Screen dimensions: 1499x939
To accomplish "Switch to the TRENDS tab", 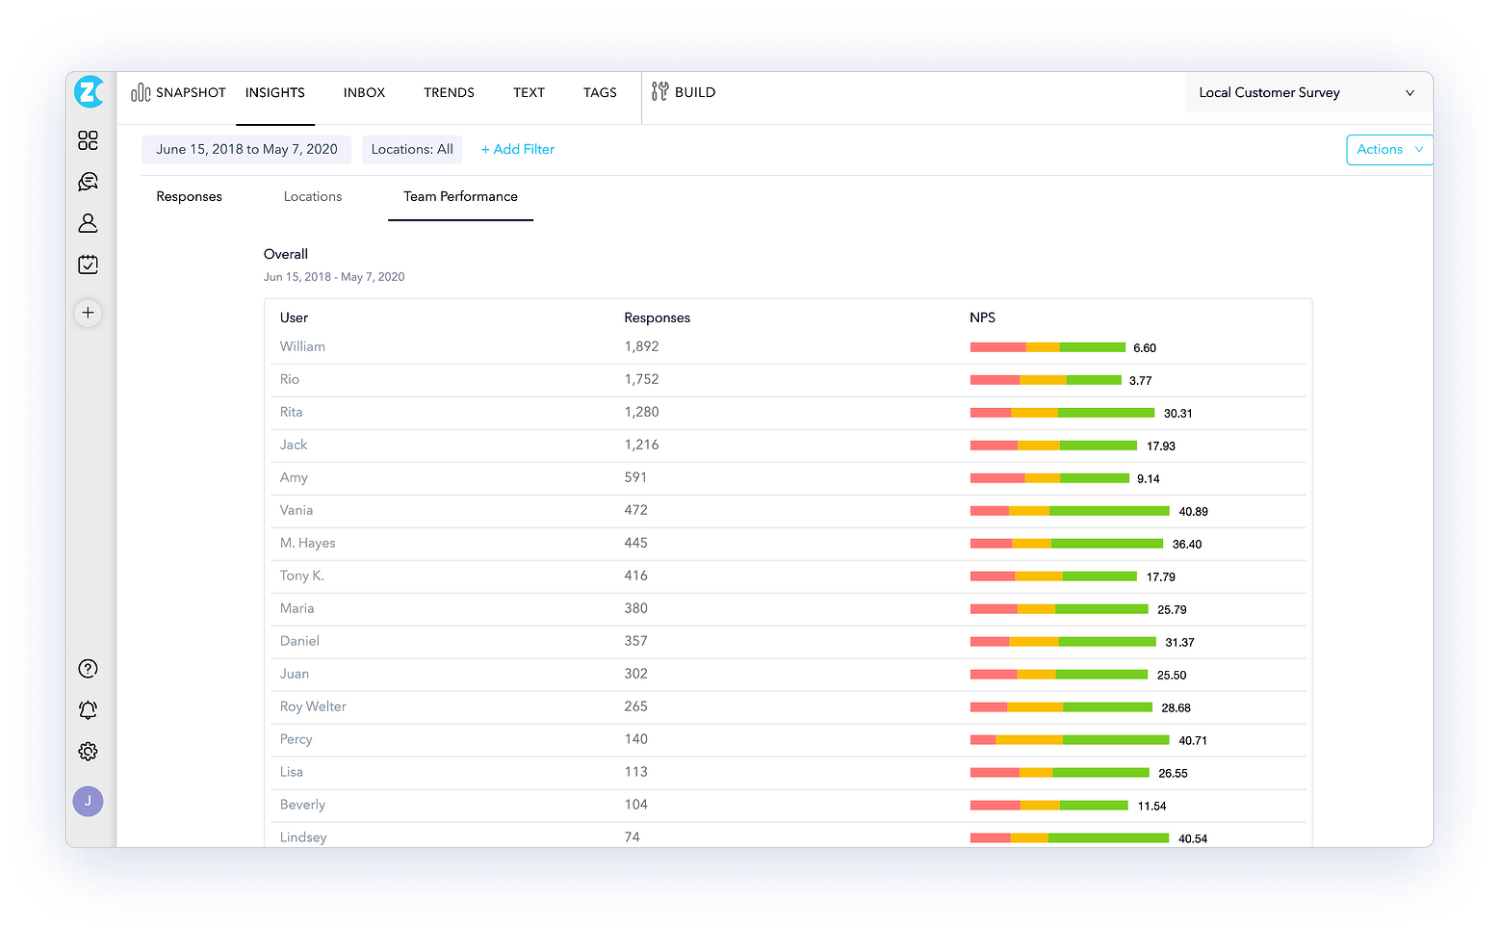I will click(448, 92).
